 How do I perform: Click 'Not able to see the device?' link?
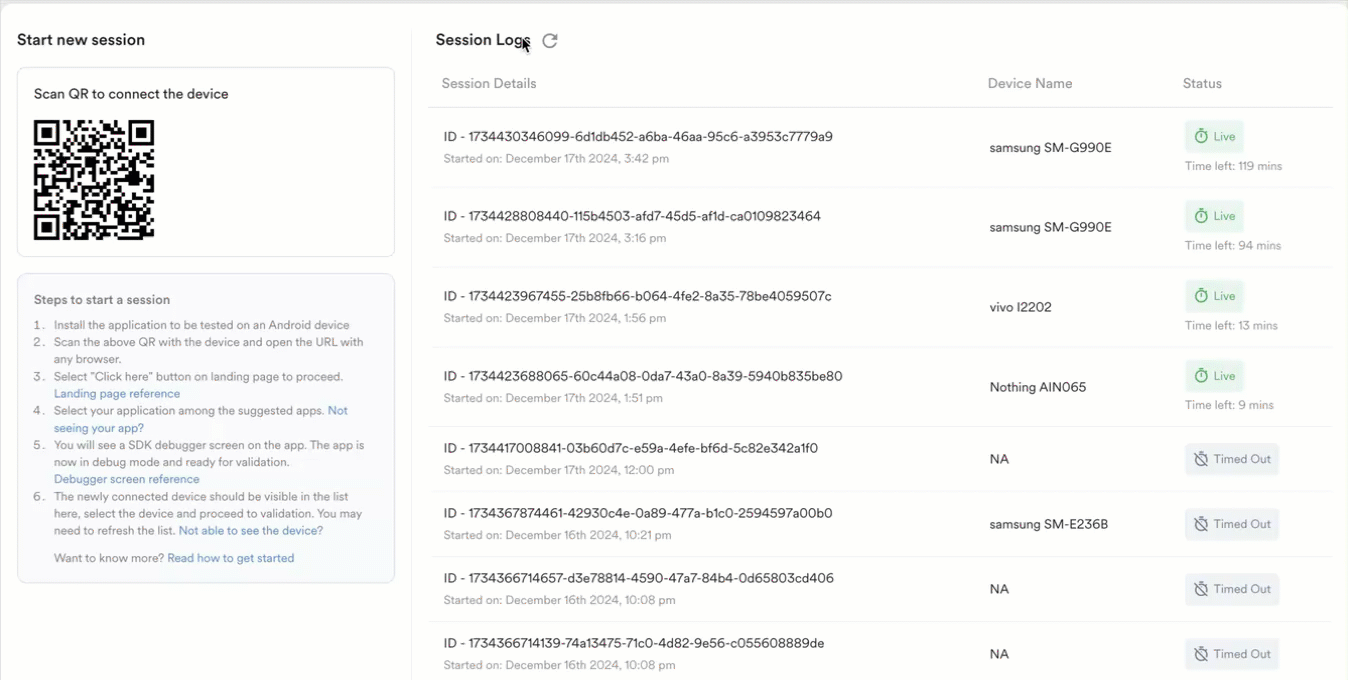(x=250, y=531)
